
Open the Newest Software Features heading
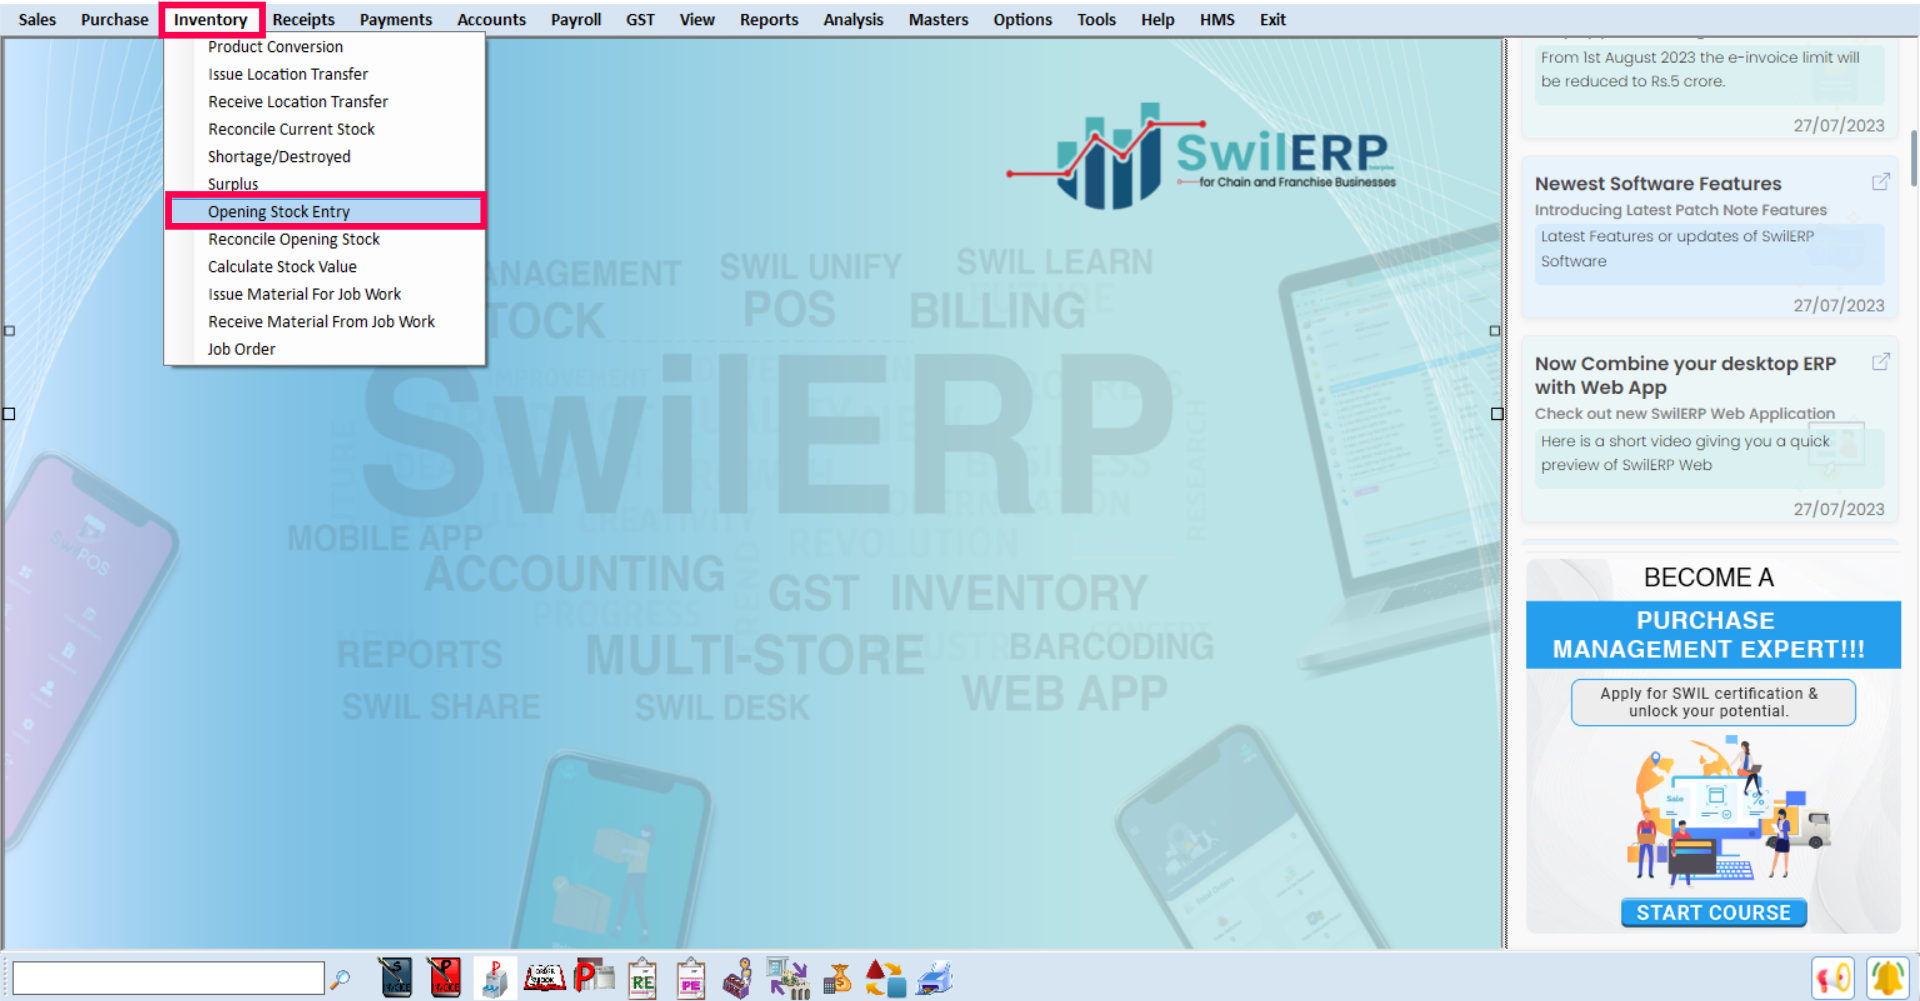1658,184
